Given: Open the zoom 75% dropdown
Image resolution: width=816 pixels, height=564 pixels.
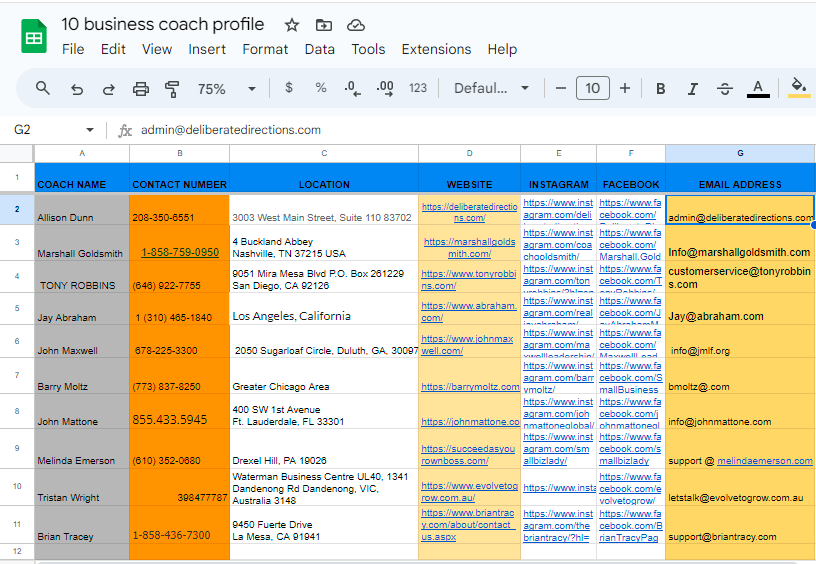Looking at the screenshot, I should [x=226, y=88].
